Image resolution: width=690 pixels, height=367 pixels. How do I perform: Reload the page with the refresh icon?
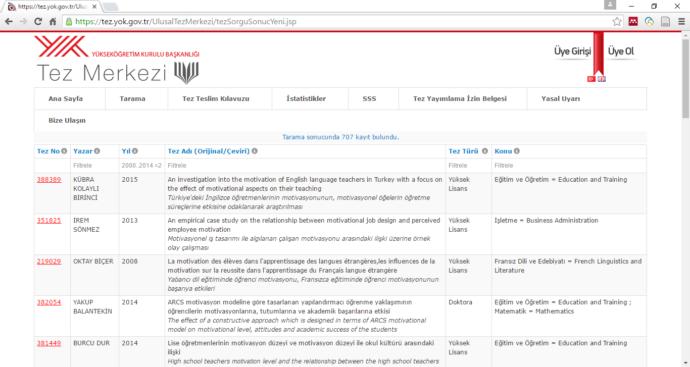point(38,21)
